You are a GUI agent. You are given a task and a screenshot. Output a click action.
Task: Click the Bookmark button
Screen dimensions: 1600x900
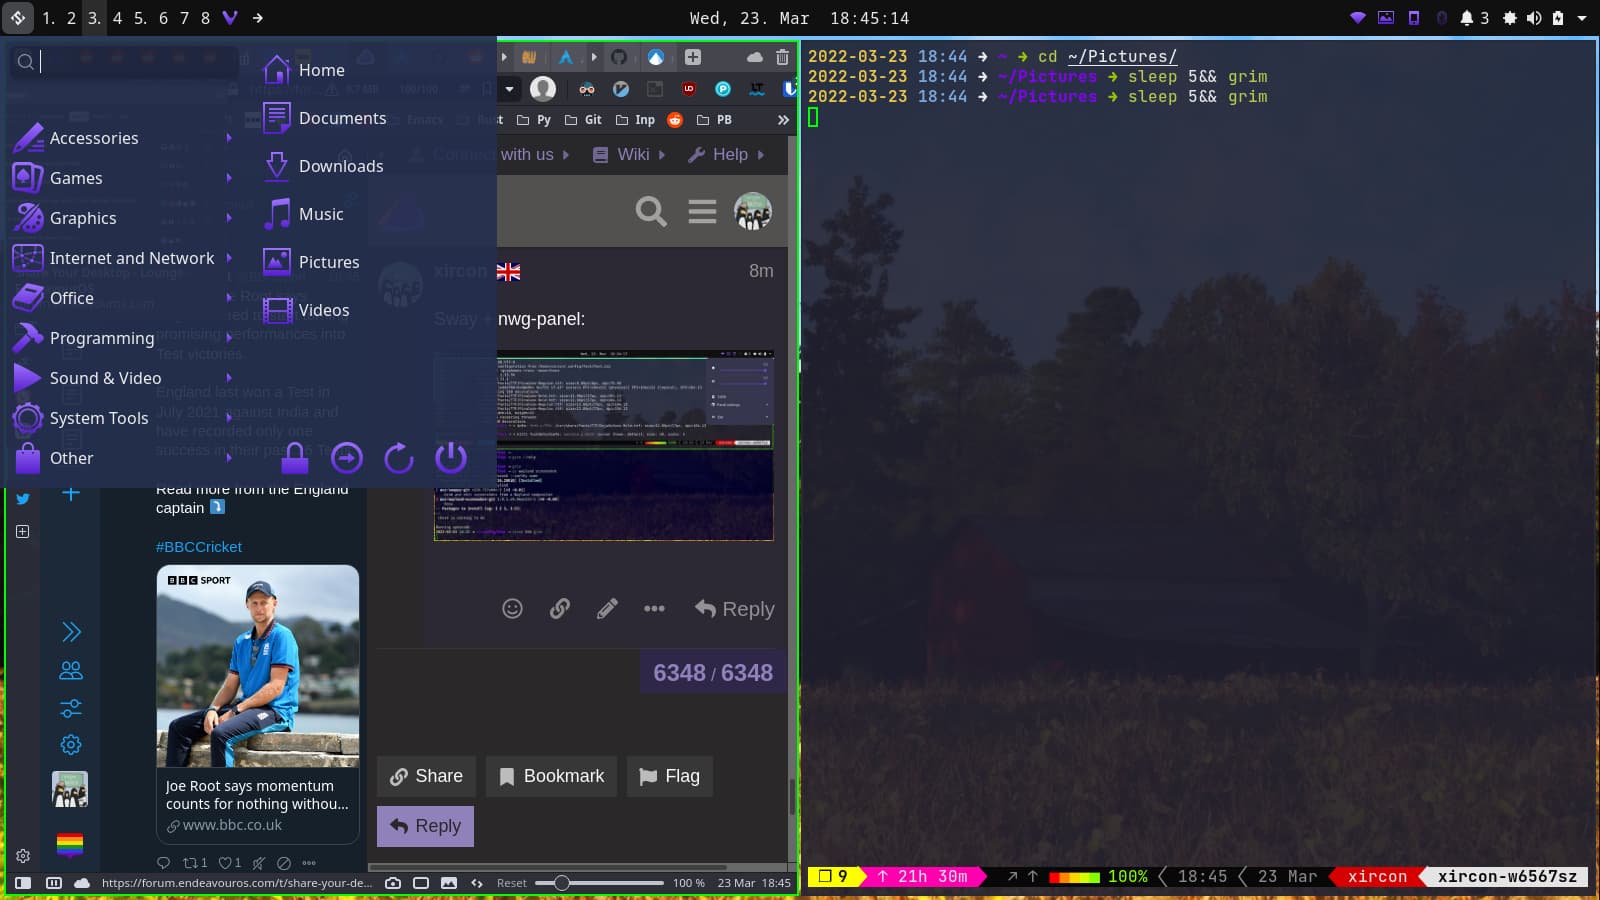[551, 776]
